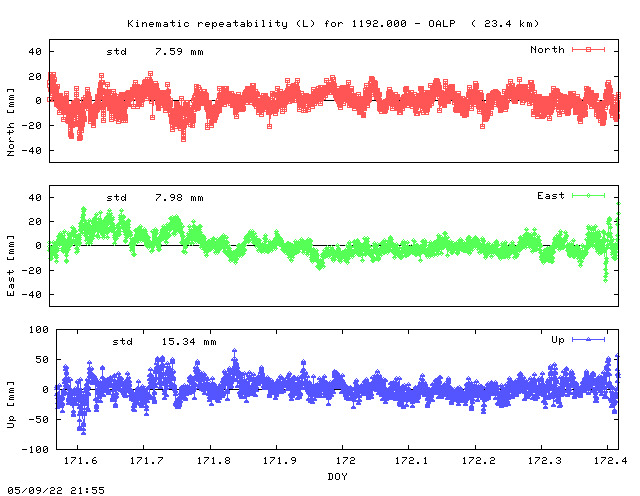
Task: Select the East legend label
Action: (550, 196)
